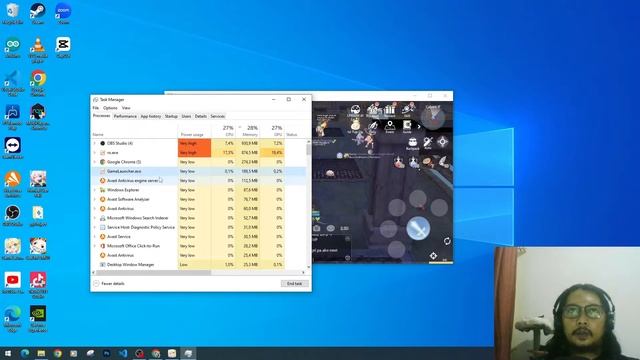
Task: Select the VLC media player desktop icon
Action: pyautogui.click(x=38, y=49)
